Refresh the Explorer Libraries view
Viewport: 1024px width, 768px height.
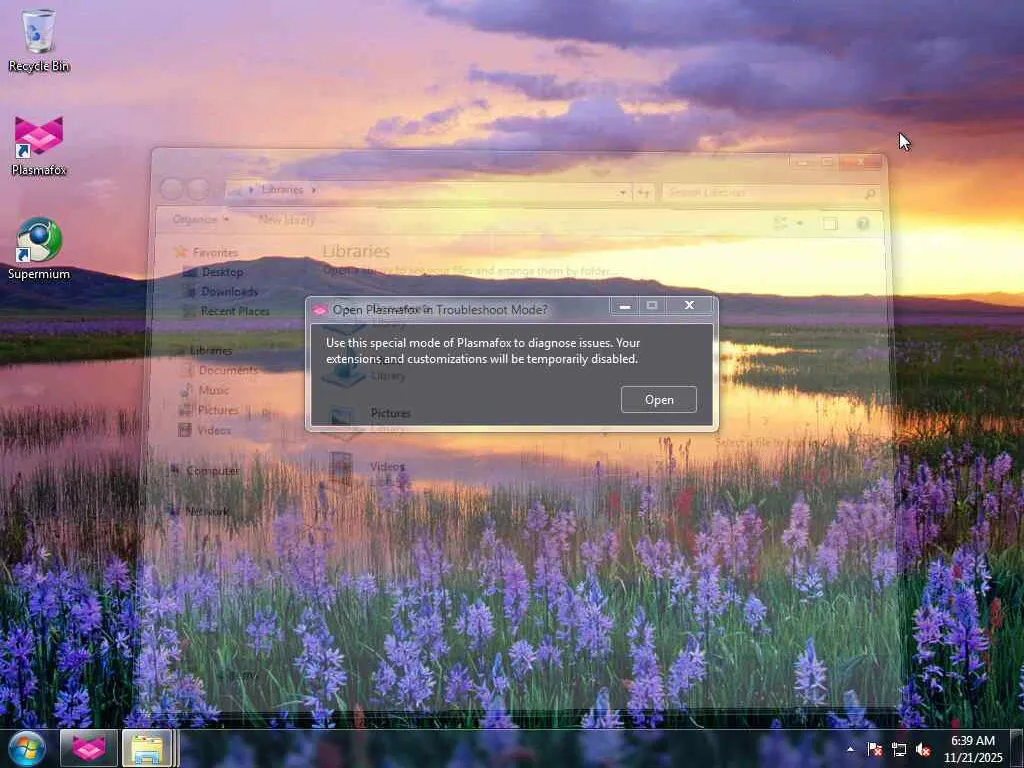coord(644,192)
